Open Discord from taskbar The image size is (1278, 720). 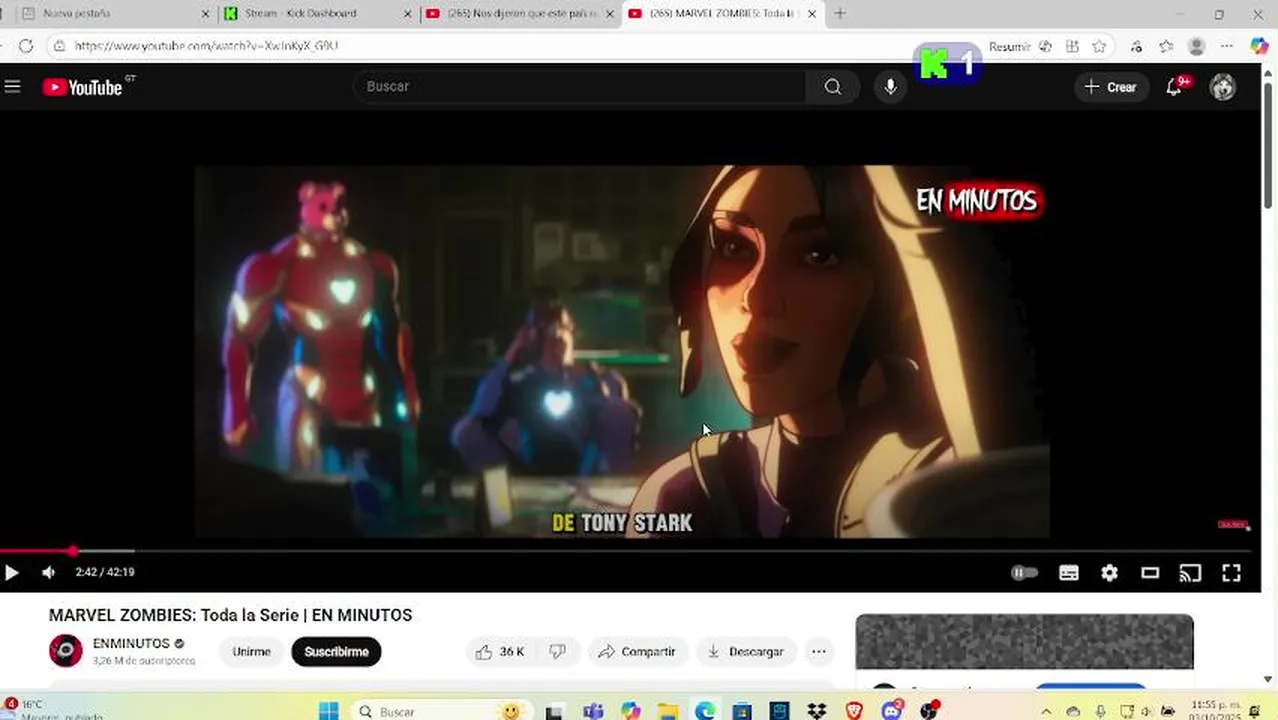pos(892,711)
